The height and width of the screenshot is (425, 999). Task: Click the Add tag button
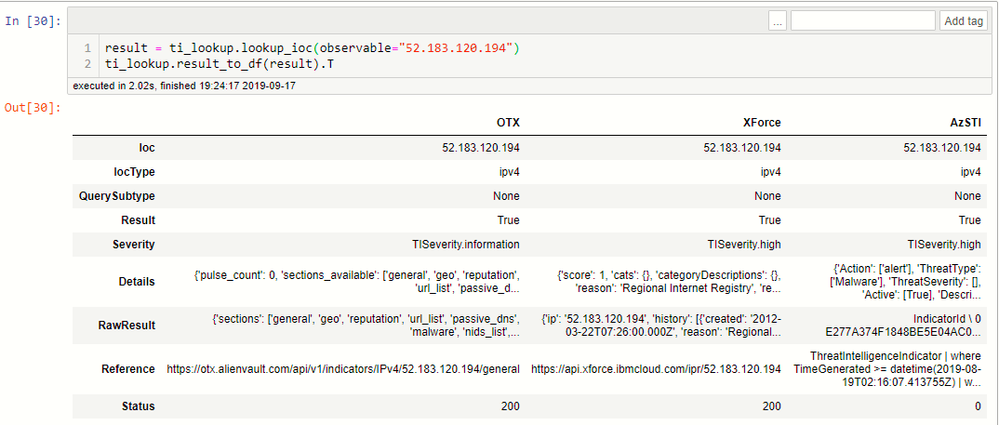963,21
